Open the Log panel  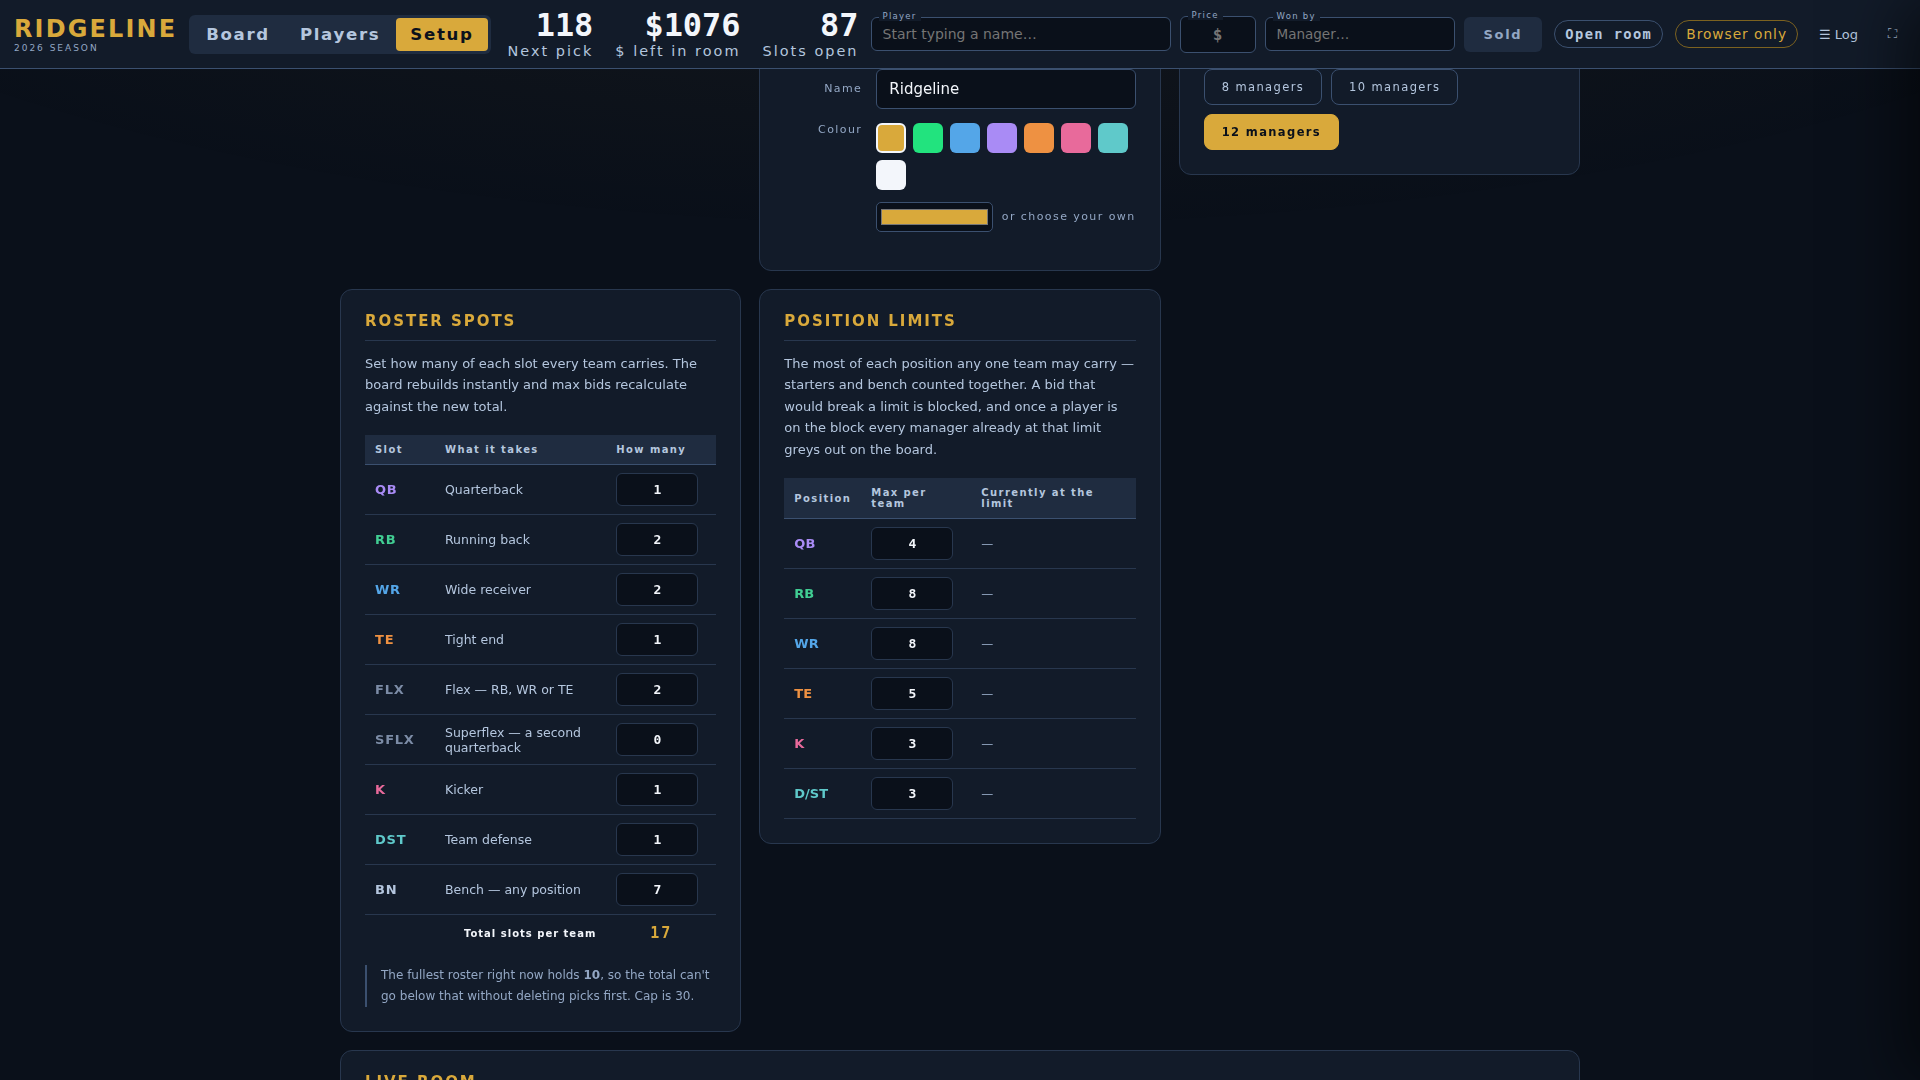pyautogui.click(x=1838, y=34)
